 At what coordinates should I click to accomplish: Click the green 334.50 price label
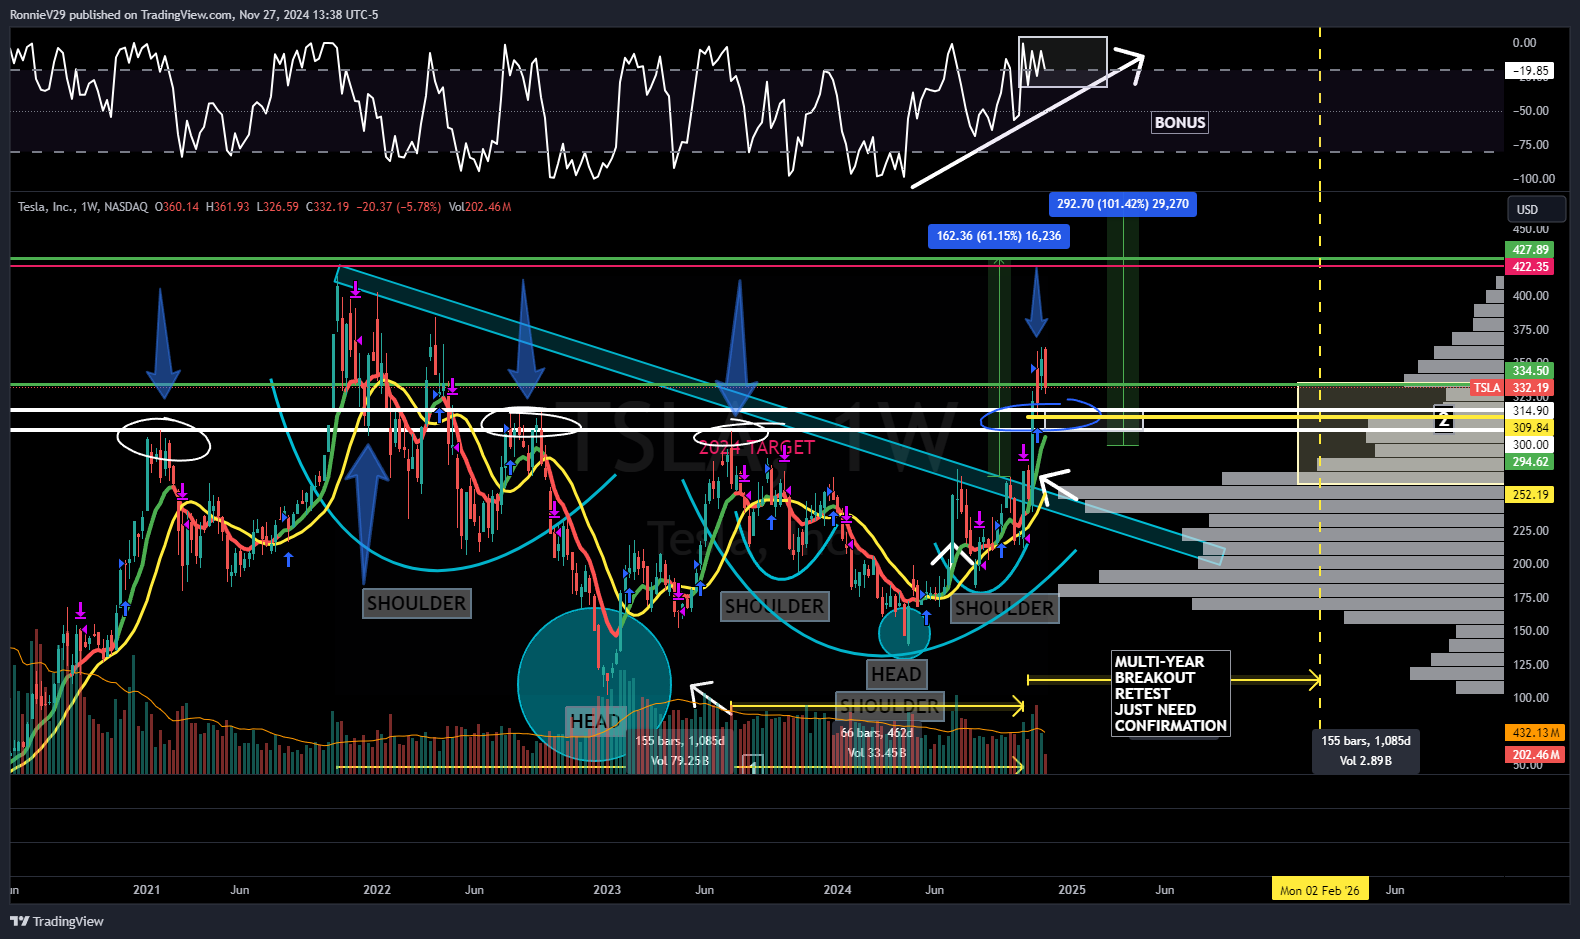tap(1530, 371)
